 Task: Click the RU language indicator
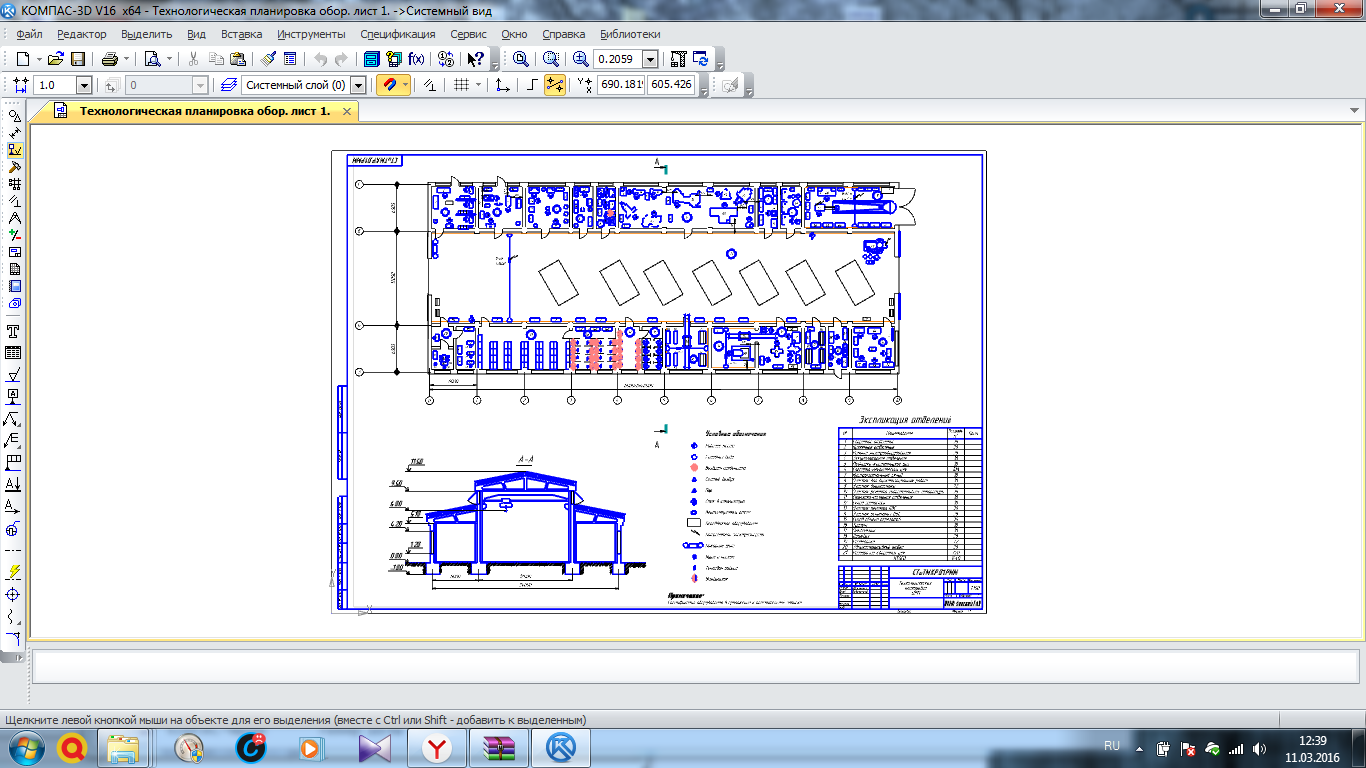1111,746
